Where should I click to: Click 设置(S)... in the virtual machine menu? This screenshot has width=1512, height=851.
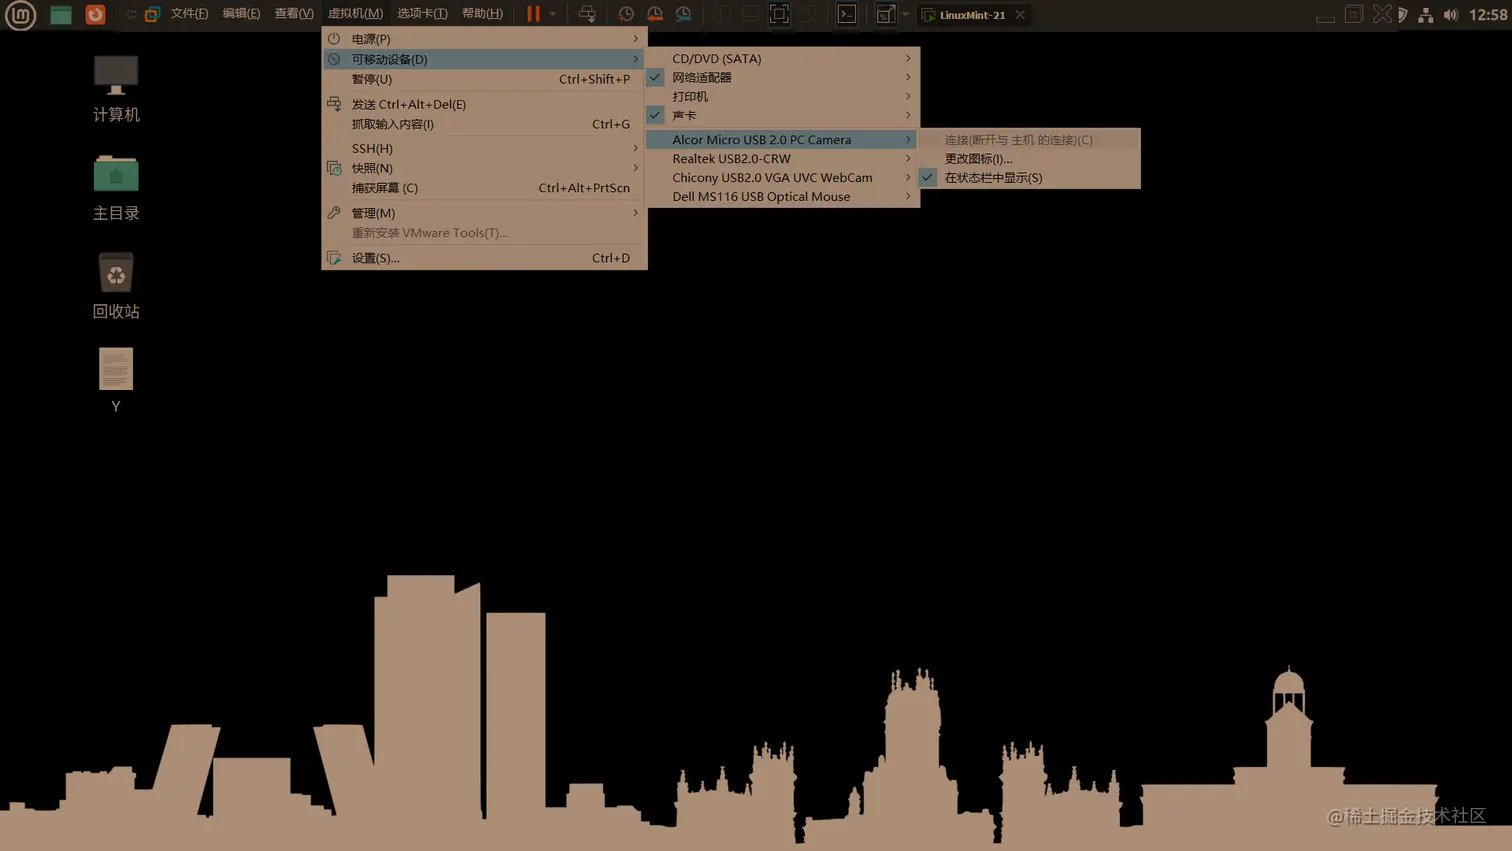tap(374, 258)
